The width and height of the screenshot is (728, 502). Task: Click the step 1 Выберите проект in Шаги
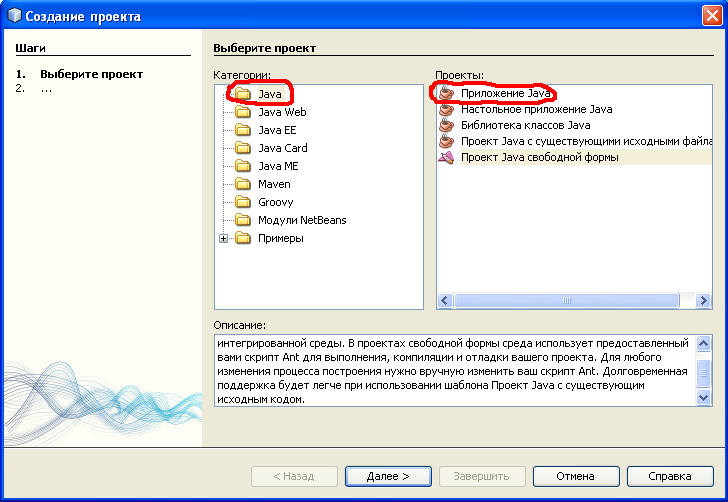91,74
